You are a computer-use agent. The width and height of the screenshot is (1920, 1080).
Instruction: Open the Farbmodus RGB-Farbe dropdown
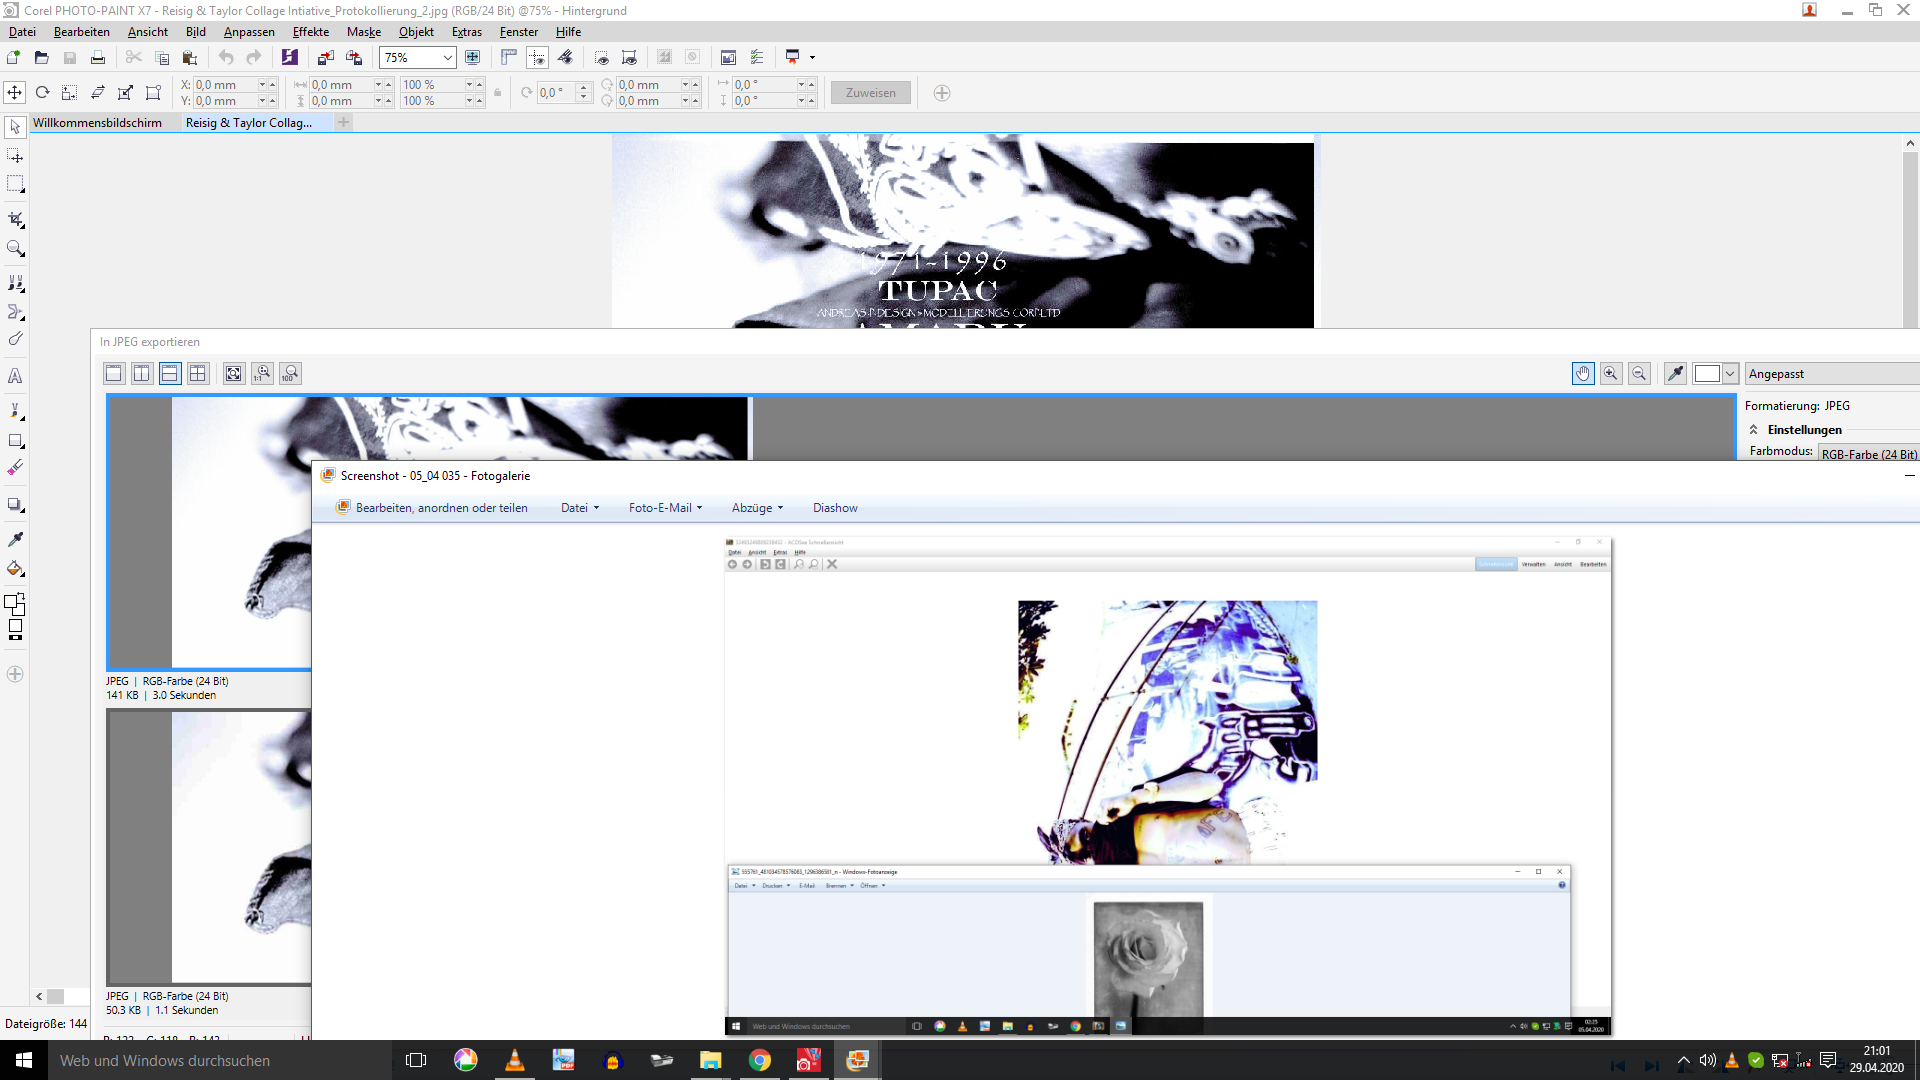coord(1868,454)
